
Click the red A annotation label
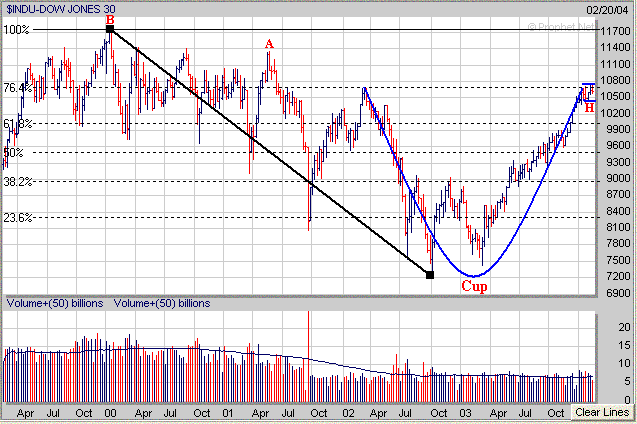[269, 44]
